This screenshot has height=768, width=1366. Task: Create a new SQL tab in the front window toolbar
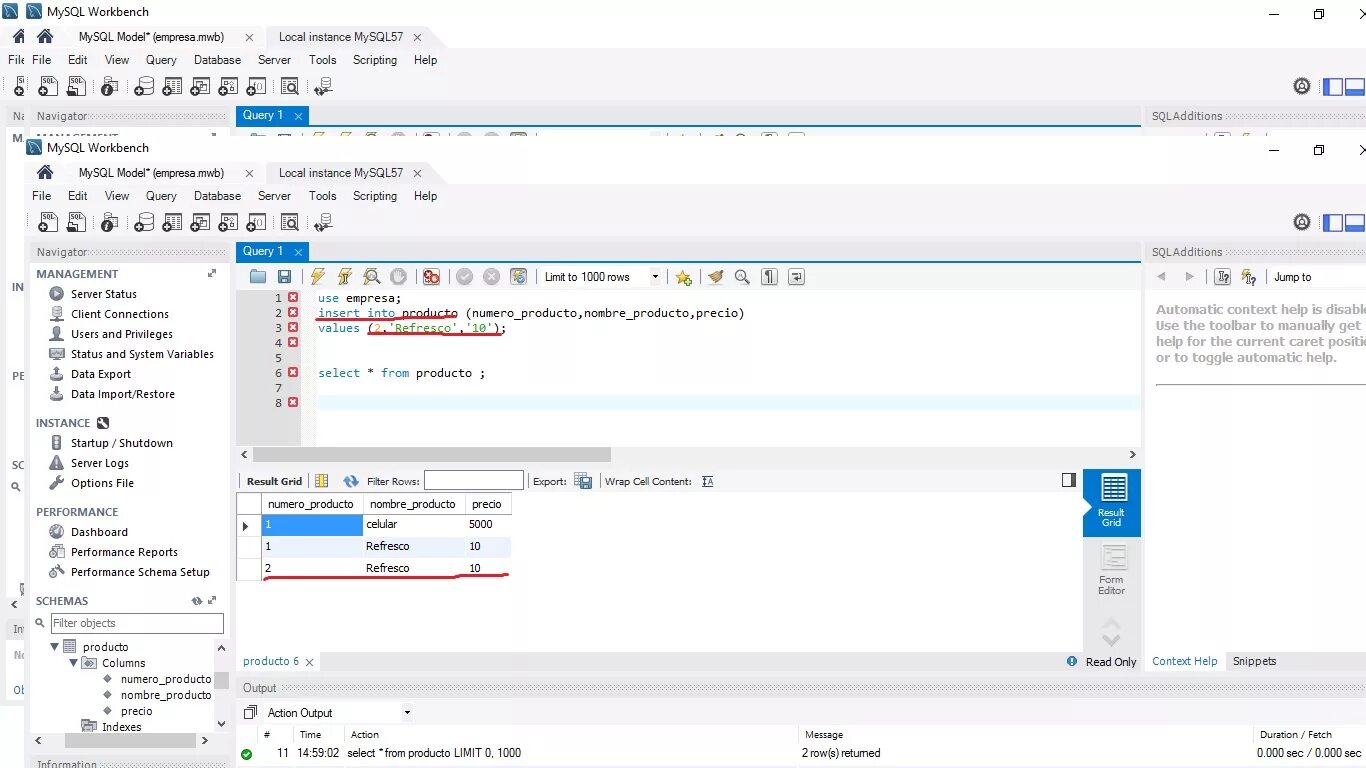click(48, 222)
